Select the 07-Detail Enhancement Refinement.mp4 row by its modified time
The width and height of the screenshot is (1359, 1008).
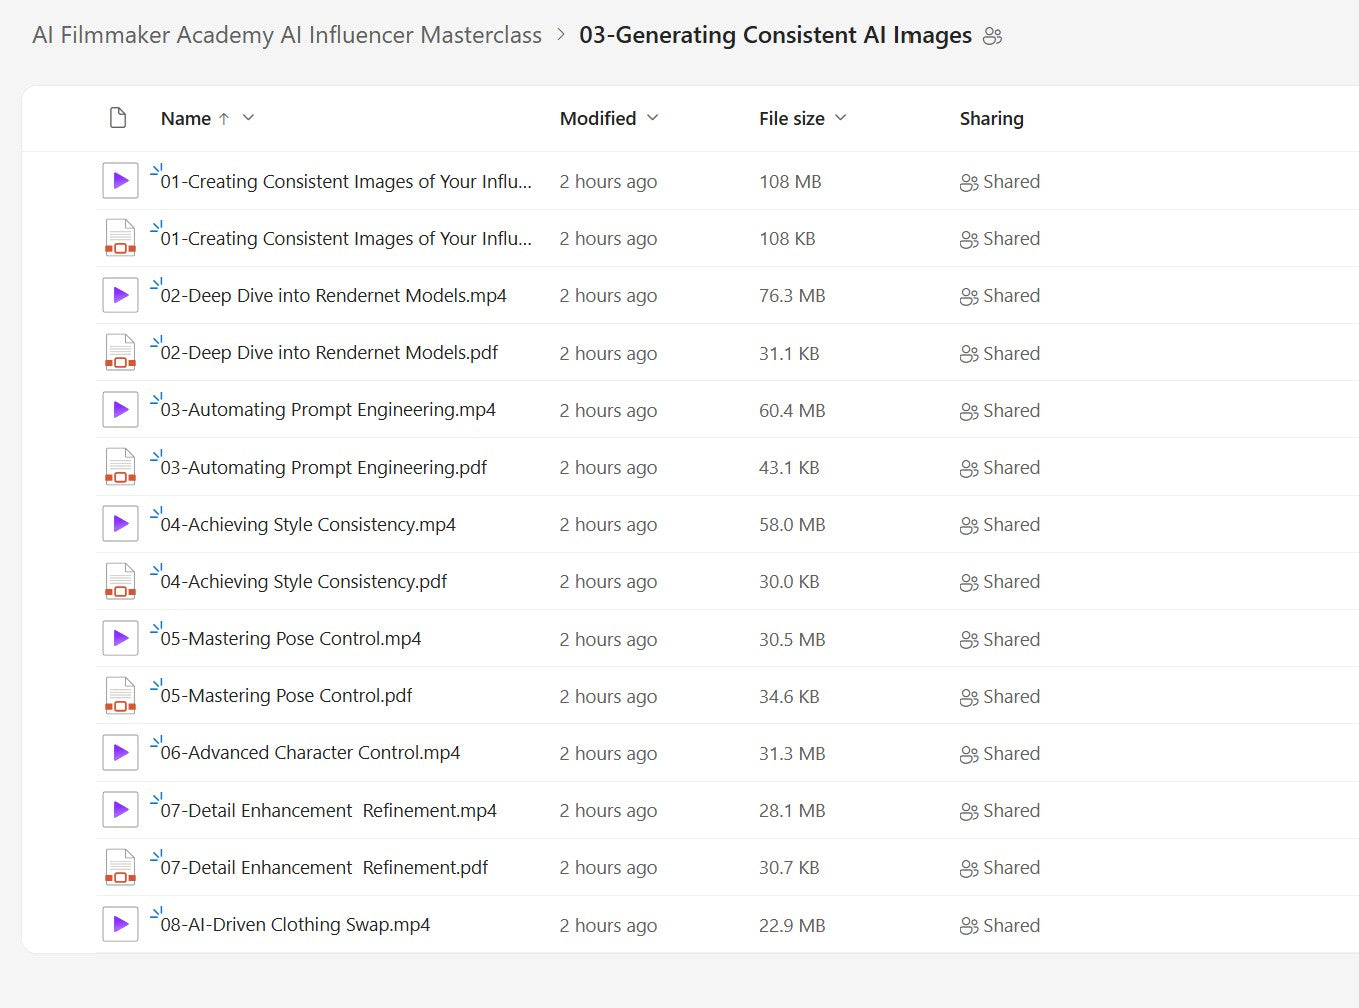point(608,811)
